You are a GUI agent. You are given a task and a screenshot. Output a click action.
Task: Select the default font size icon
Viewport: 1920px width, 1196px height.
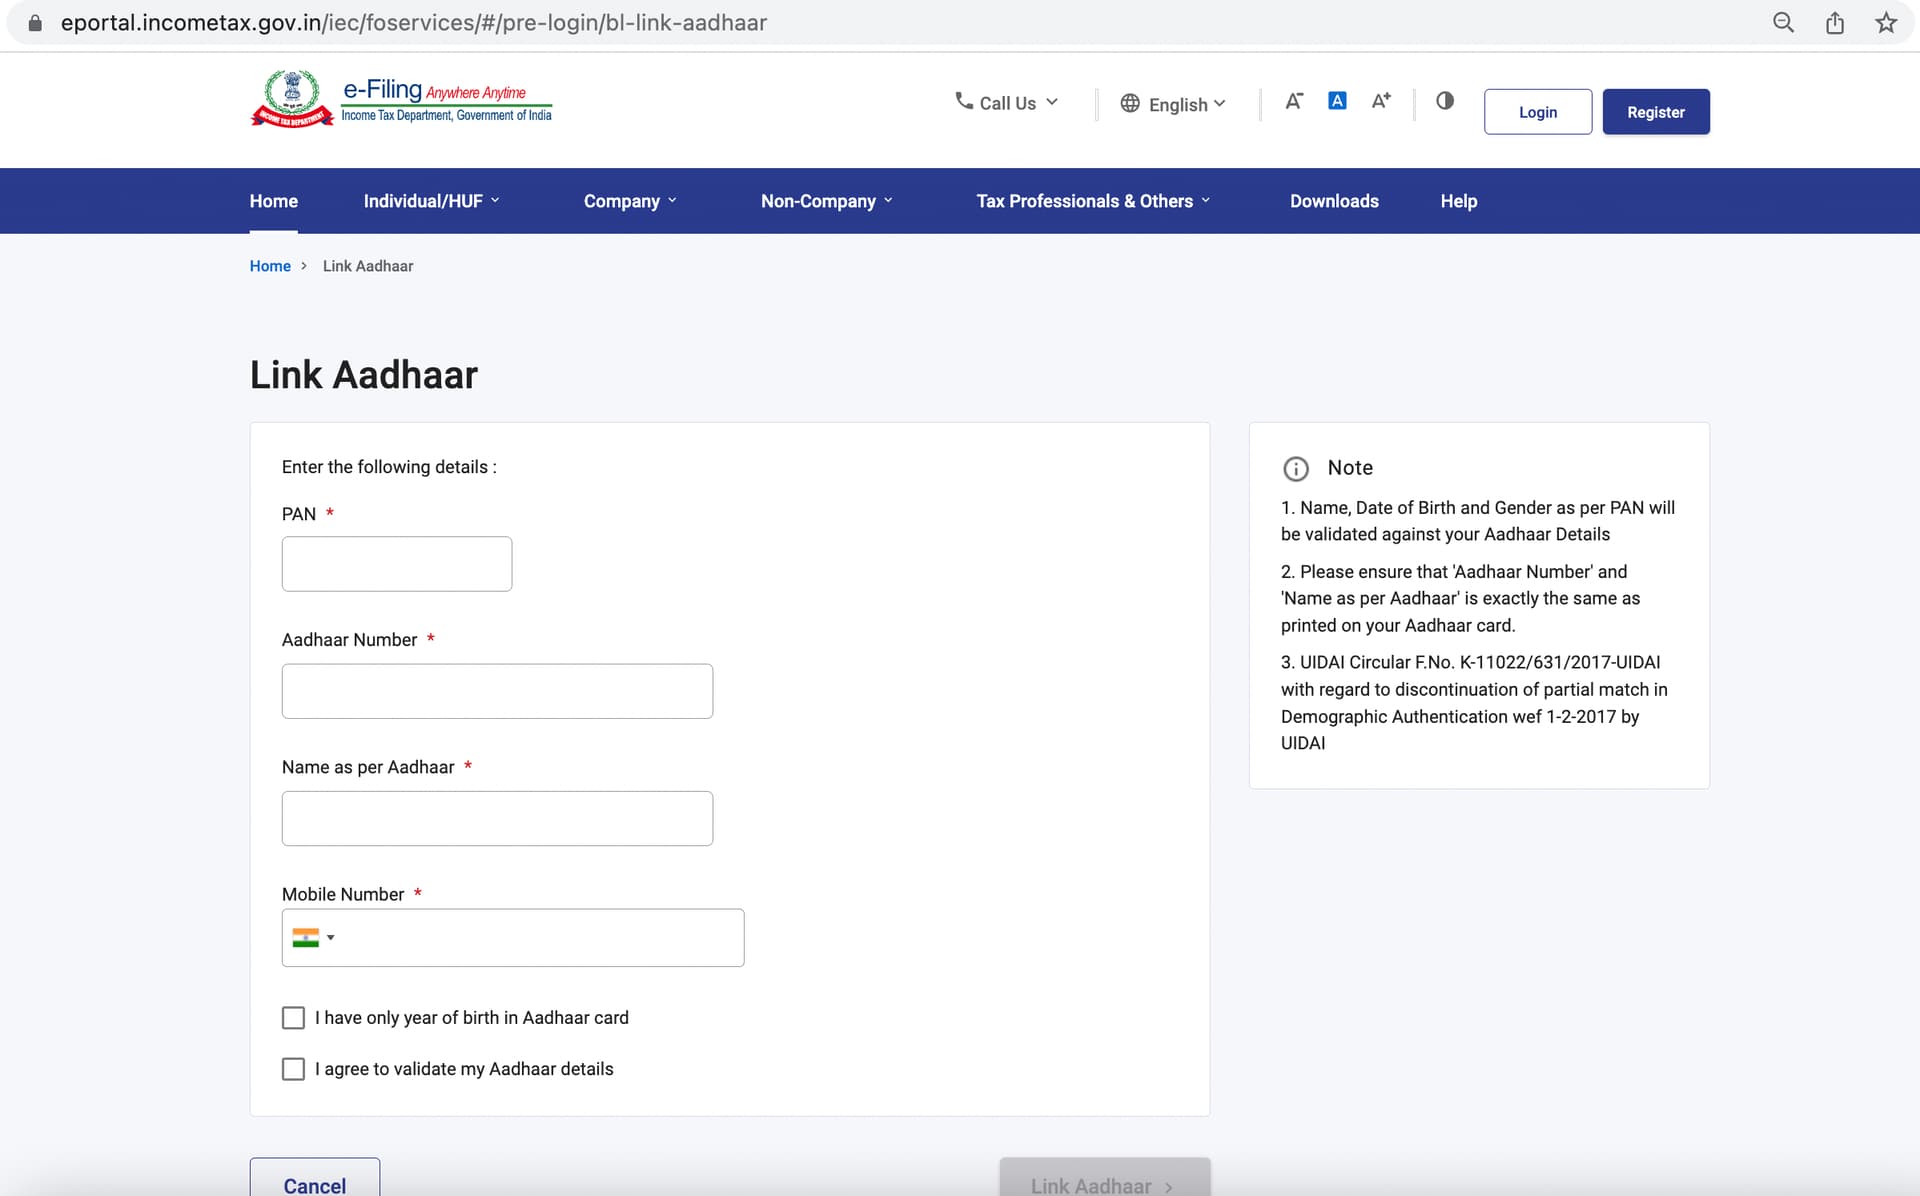[x=1337, y=101]
